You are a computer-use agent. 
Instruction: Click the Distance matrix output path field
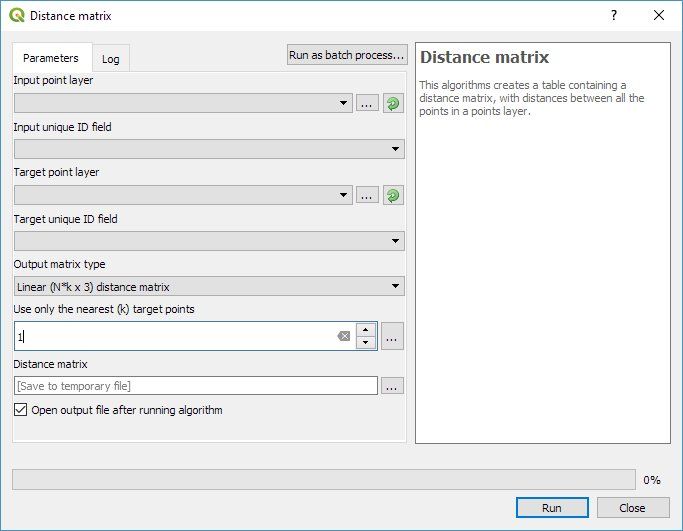tap(195, 386)
